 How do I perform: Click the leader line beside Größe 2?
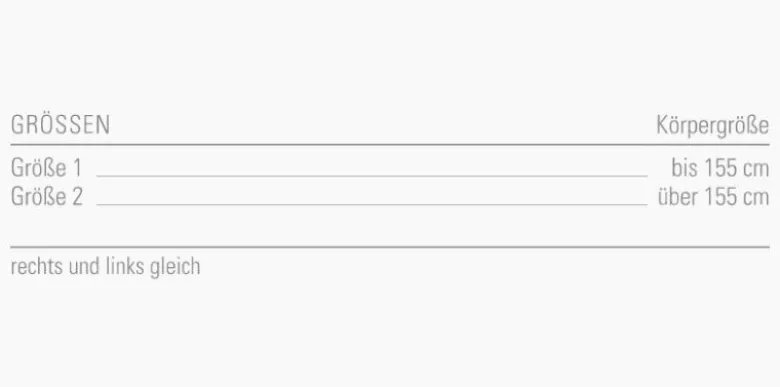pyautogui.click(x=372, y=204)
